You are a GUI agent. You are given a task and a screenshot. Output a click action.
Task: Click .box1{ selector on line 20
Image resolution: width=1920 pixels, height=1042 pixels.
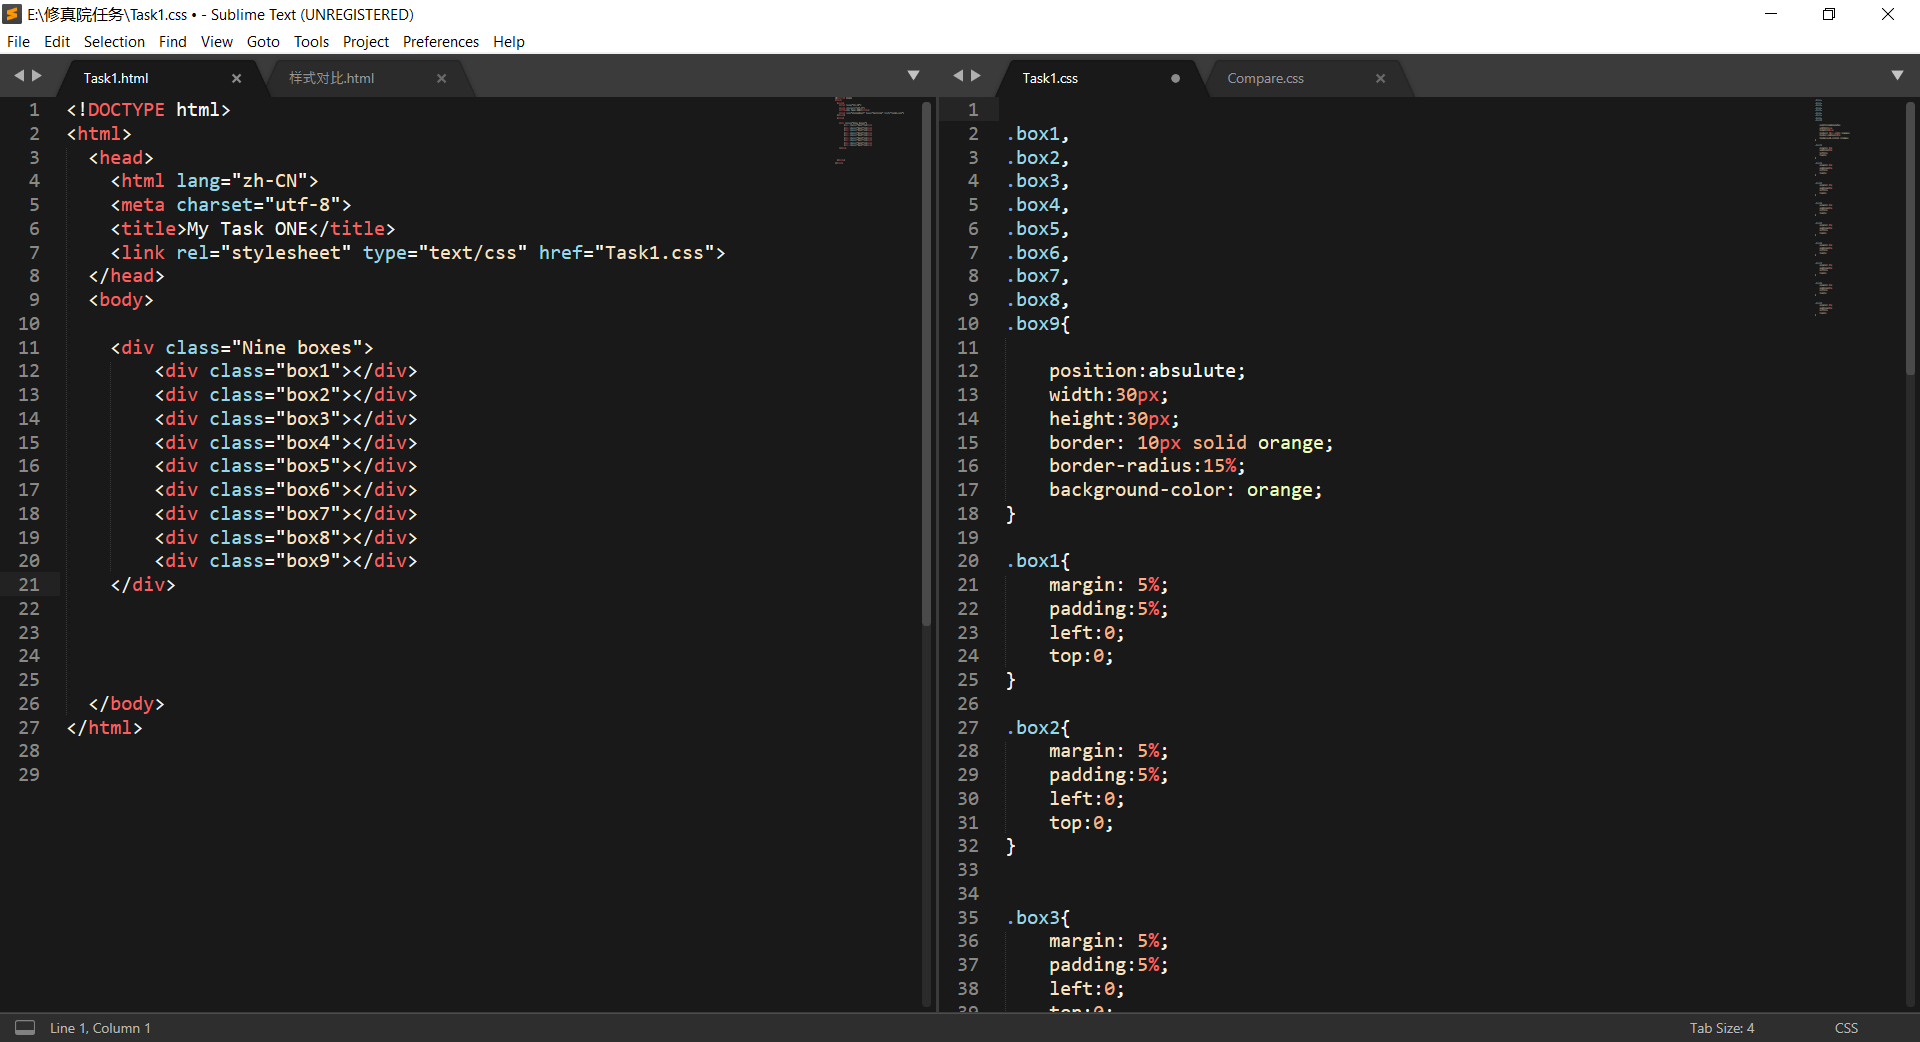(1038, 561)
